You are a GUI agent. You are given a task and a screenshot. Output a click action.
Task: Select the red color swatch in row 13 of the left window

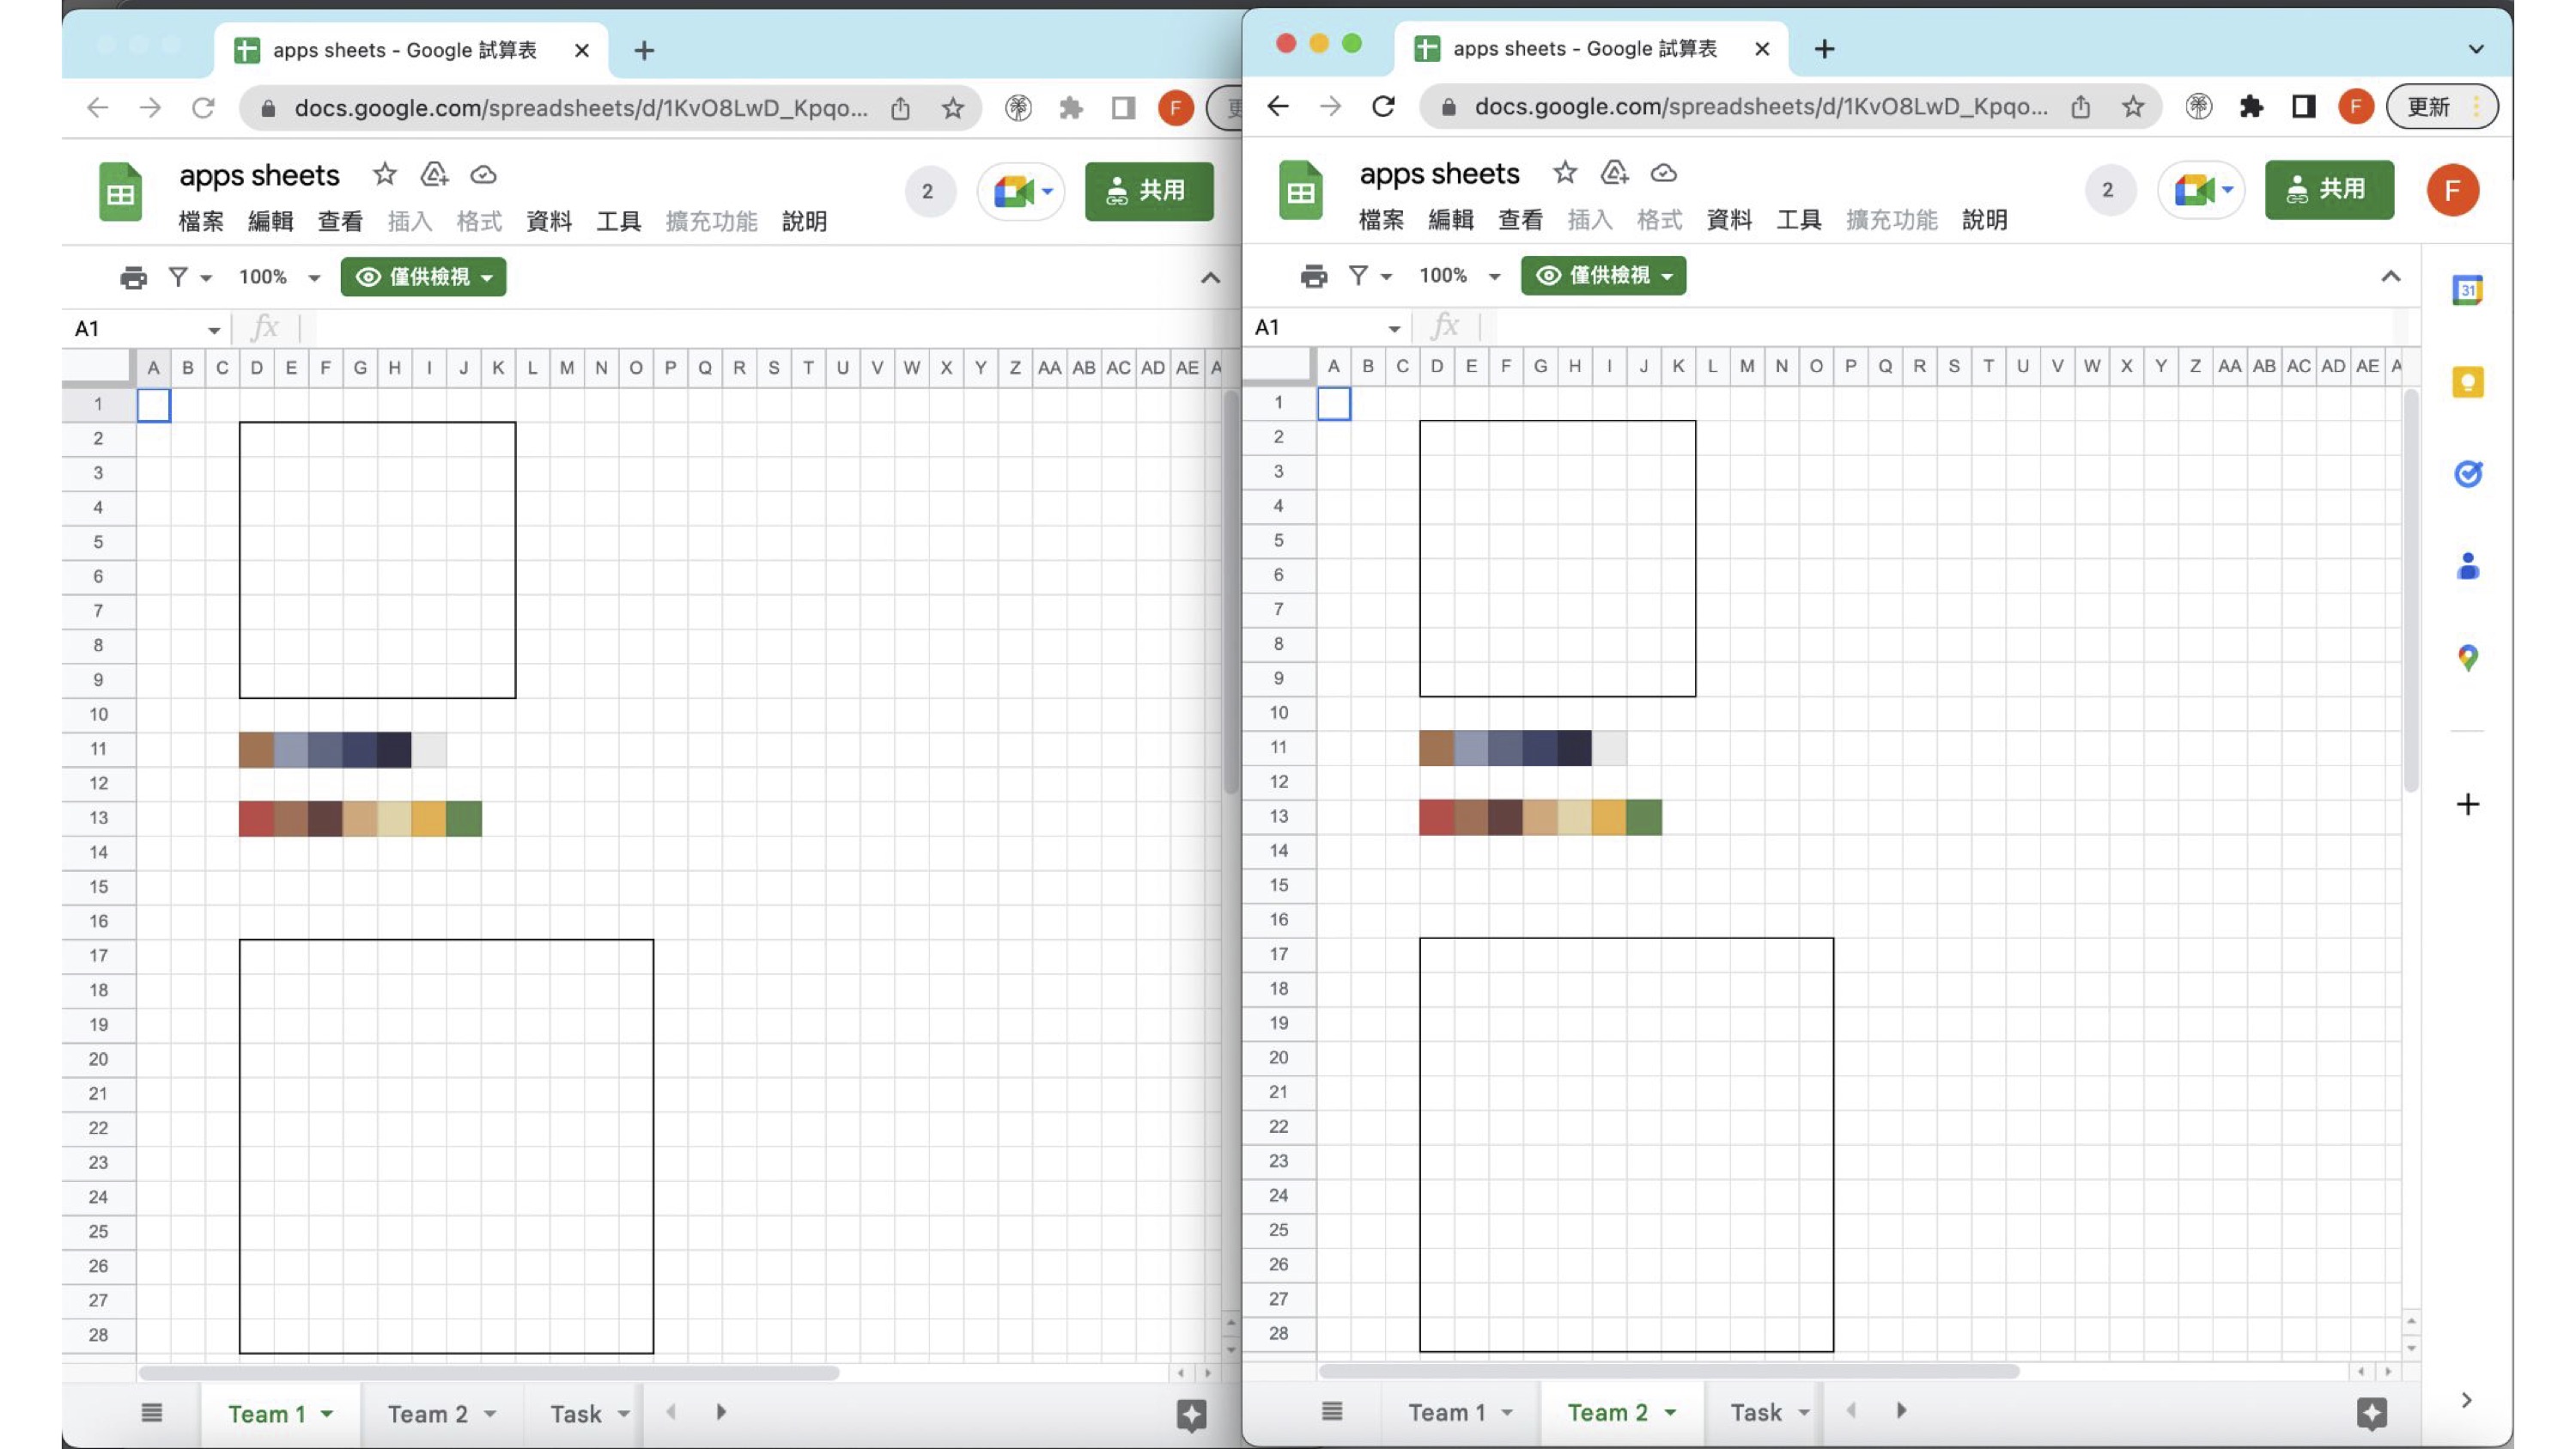click(255, 818)
